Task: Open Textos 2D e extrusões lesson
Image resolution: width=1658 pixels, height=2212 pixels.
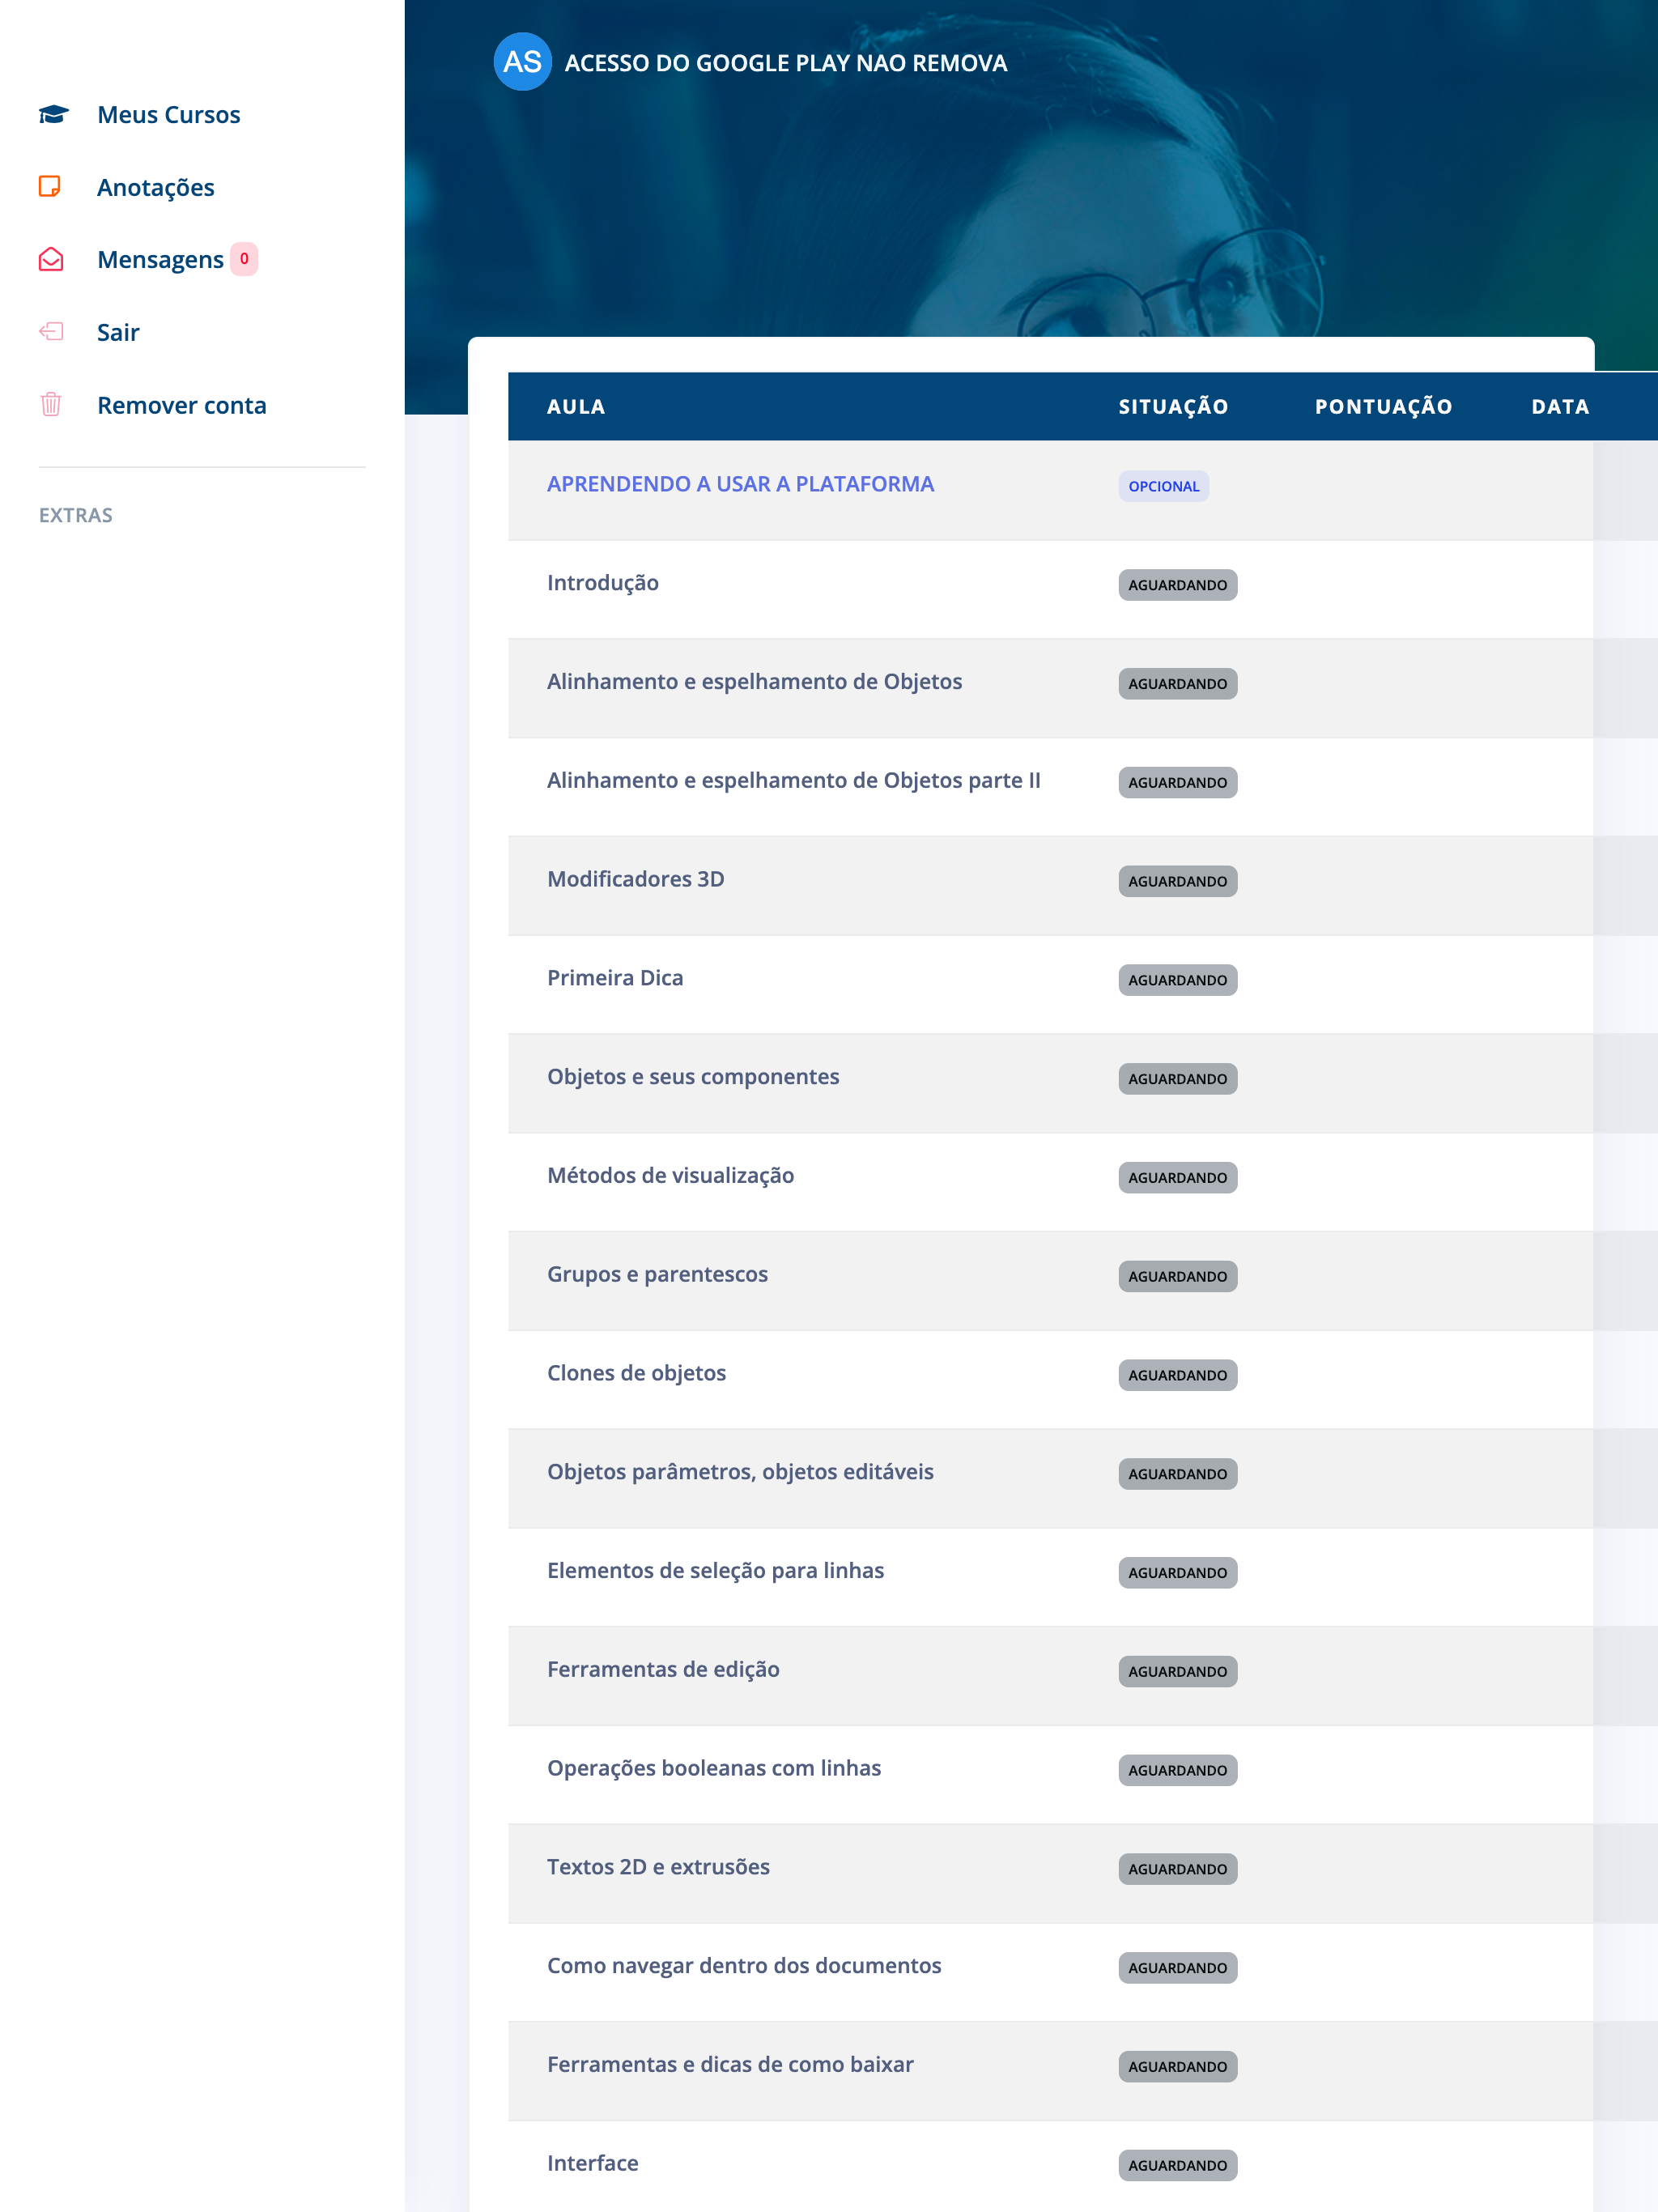Action: (x=658, y=1867)
